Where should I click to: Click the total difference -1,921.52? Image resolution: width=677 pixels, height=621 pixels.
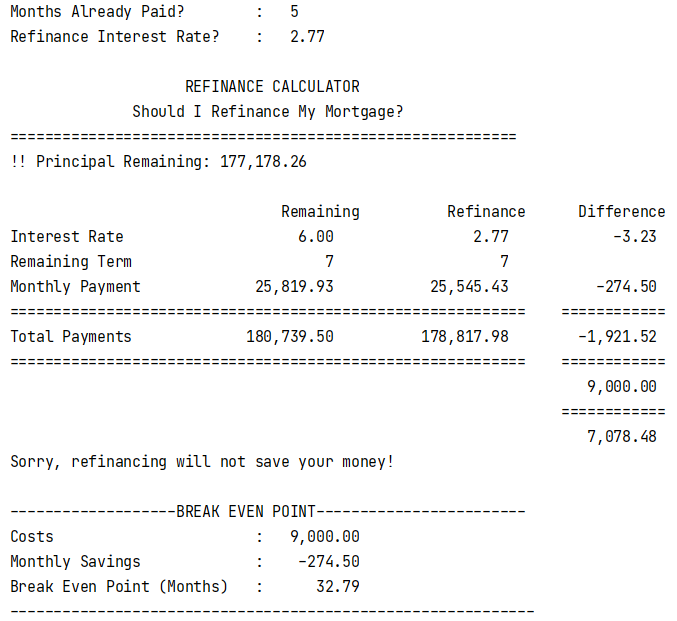tap(617, 337)
